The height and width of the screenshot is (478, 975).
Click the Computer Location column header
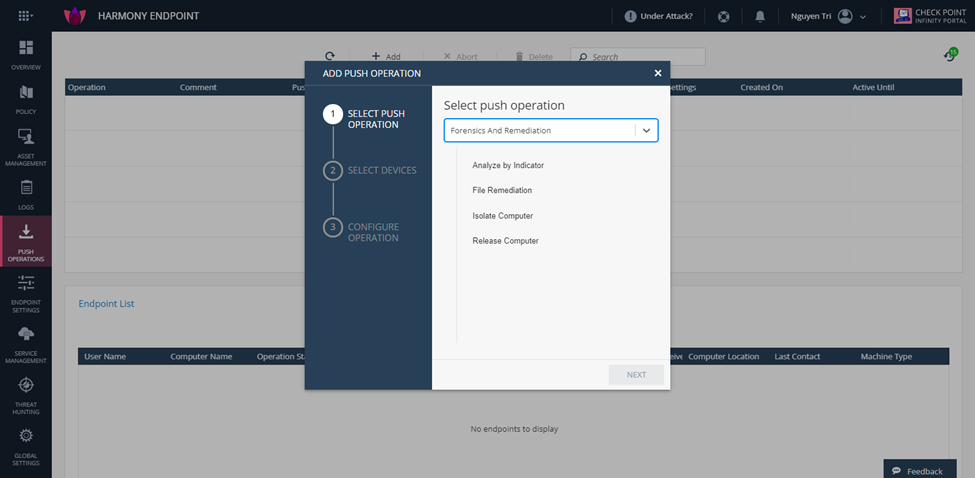(x=724, y=357)
